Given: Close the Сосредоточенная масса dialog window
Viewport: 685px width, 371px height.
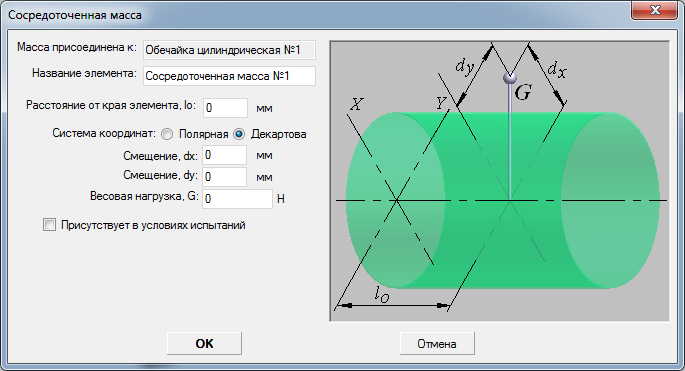Looking at the screenshot, I should [654, 10].
